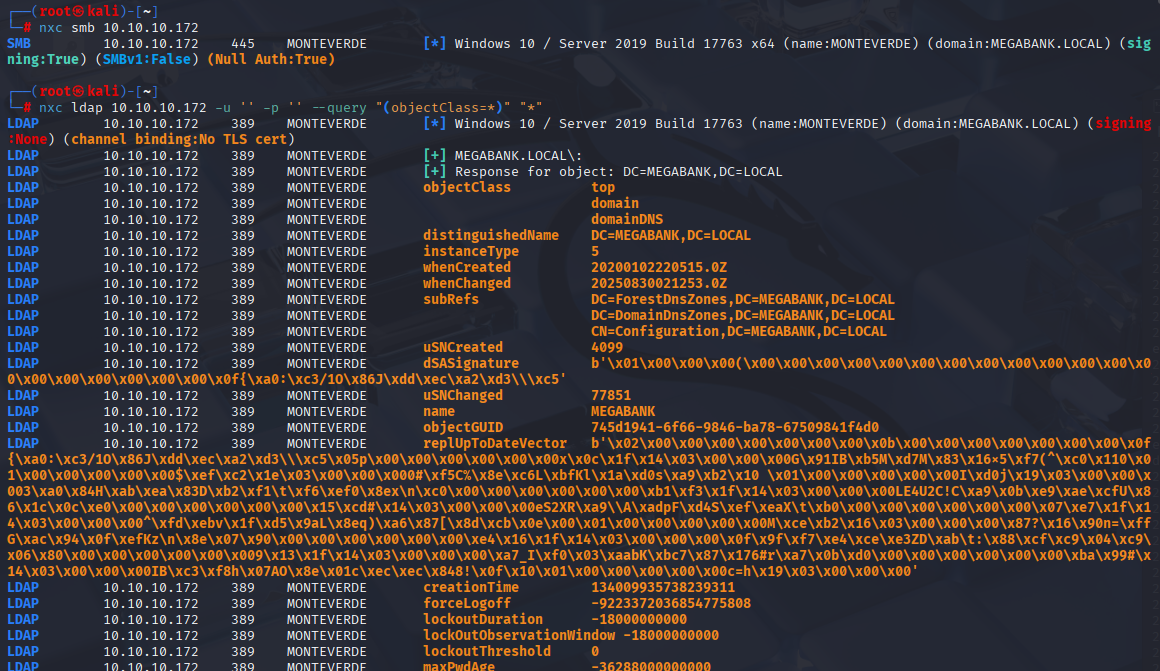Click the '(Null Auth:True)' text
1160x671 pixels.
(271, 59)
